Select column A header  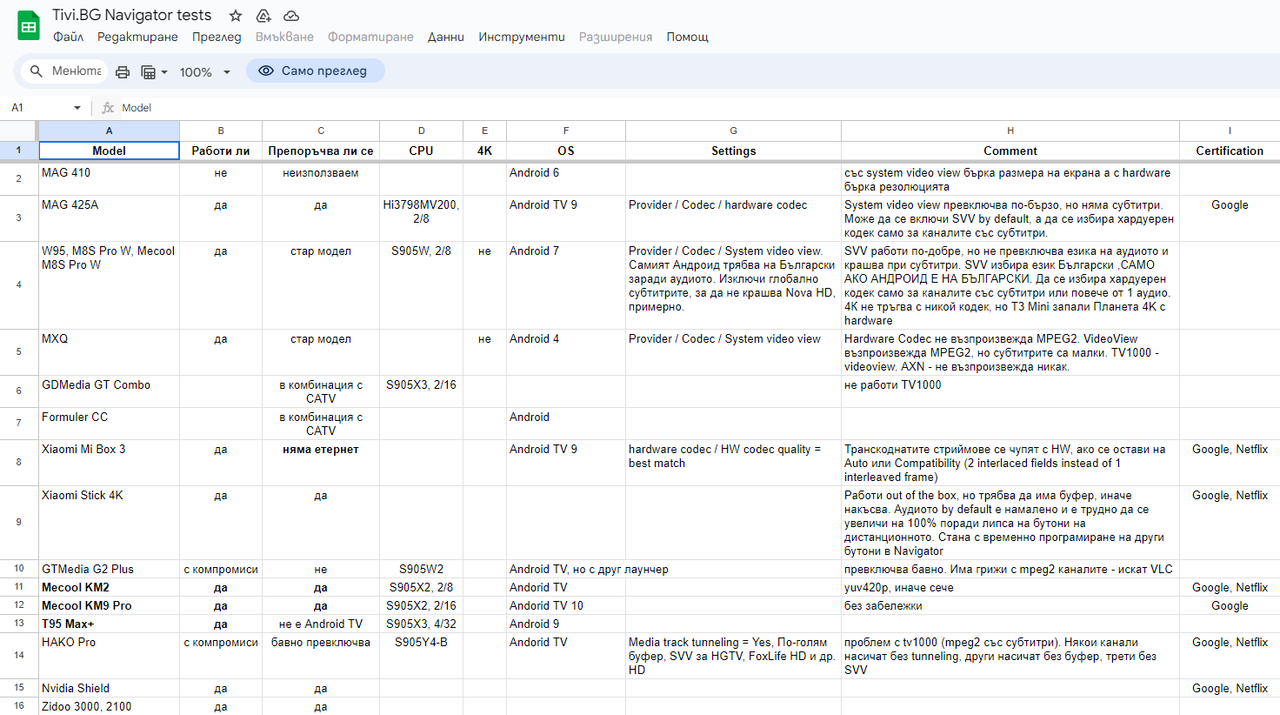109,131
